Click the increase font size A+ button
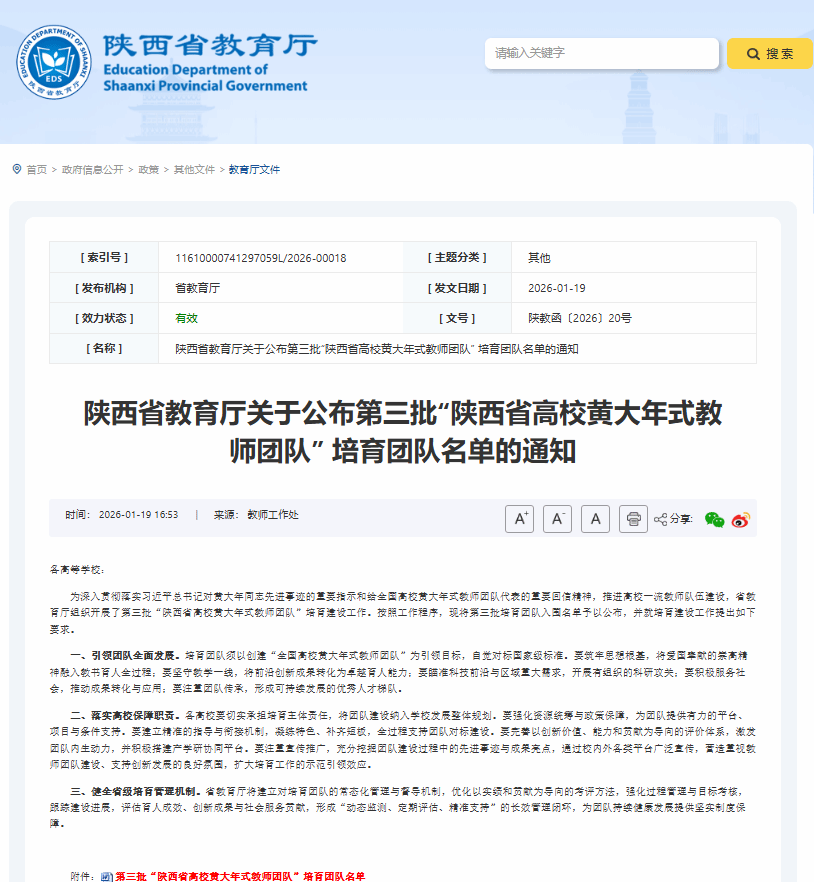This screenshot has height=882, width=814. [519, 518]
